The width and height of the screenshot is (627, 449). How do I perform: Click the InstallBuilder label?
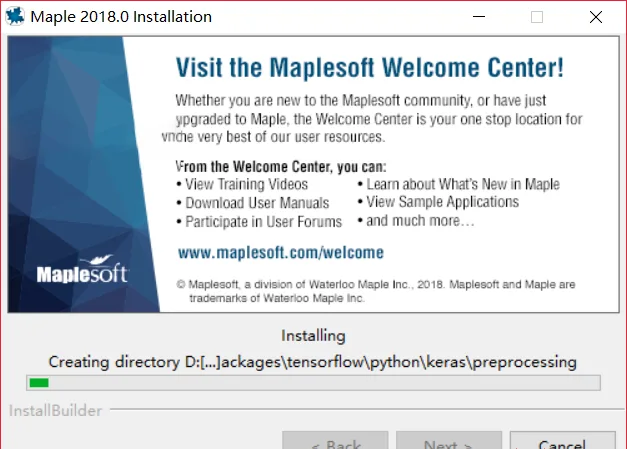(x=55, y=411)
